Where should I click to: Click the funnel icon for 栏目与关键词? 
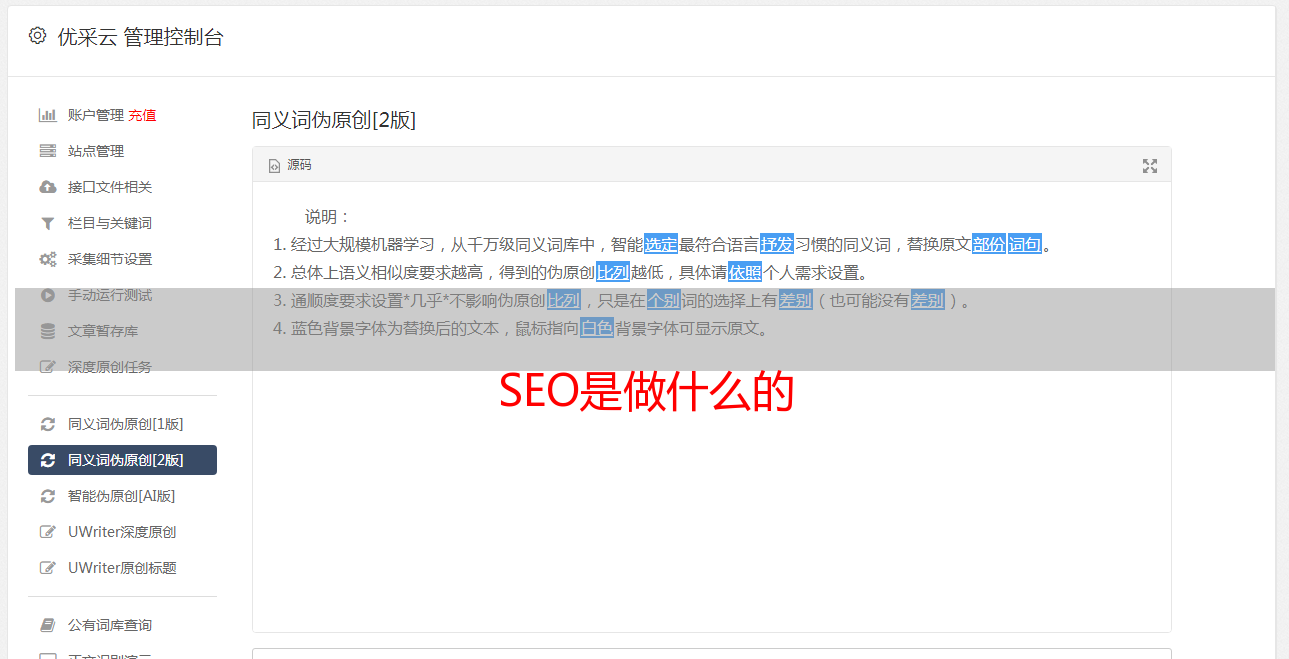[47, 223]
